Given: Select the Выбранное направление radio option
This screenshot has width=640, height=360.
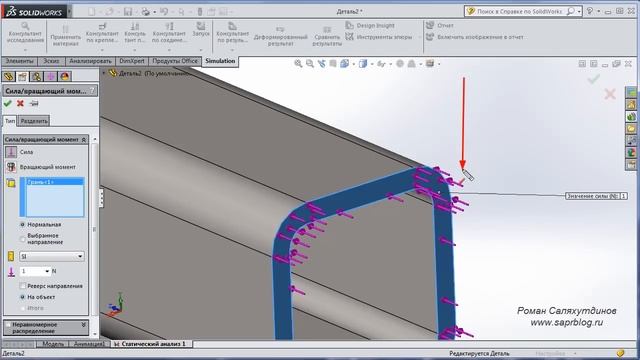Looking at the screenshot, I should pos(22,239).
